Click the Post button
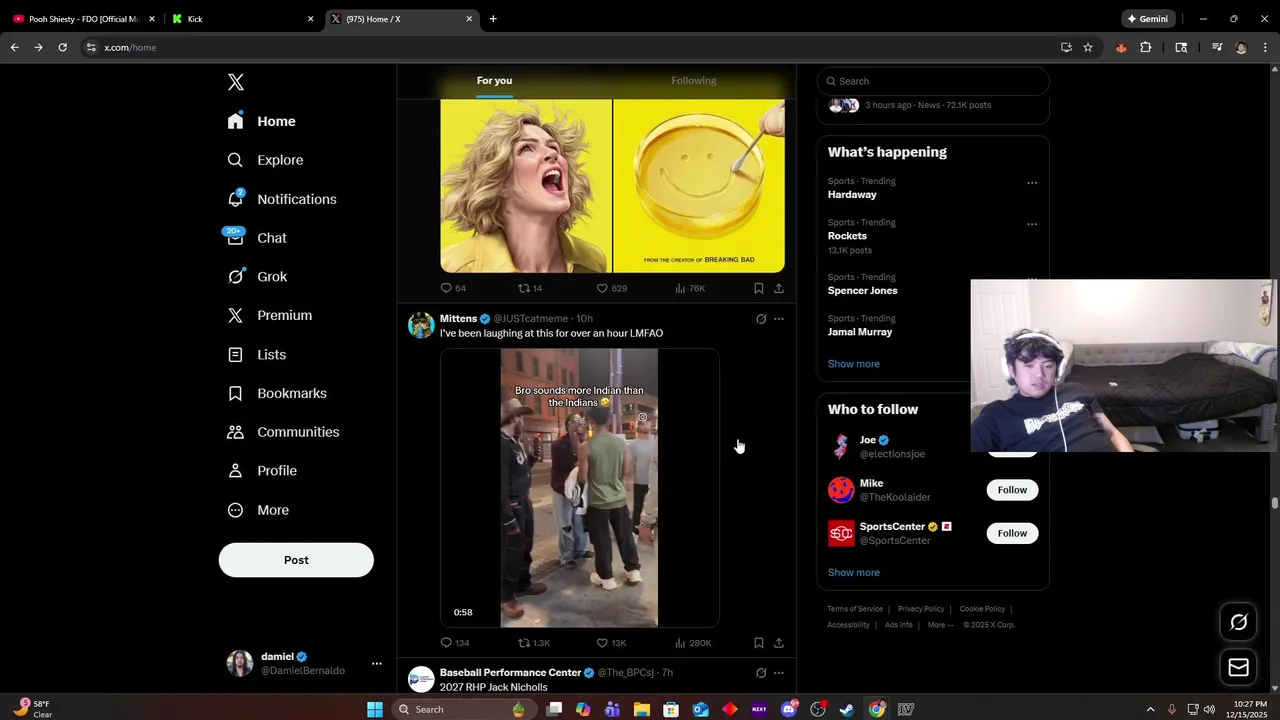The width and height of the screenshot is (1280, 720). pos(296,560)
